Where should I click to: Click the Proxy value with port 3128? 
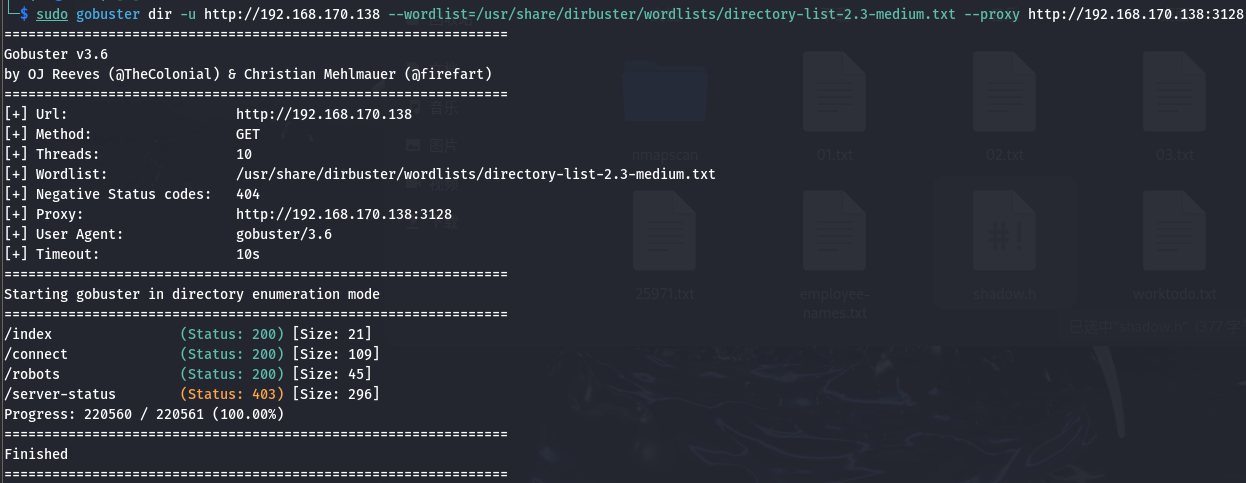coord(344,214)
